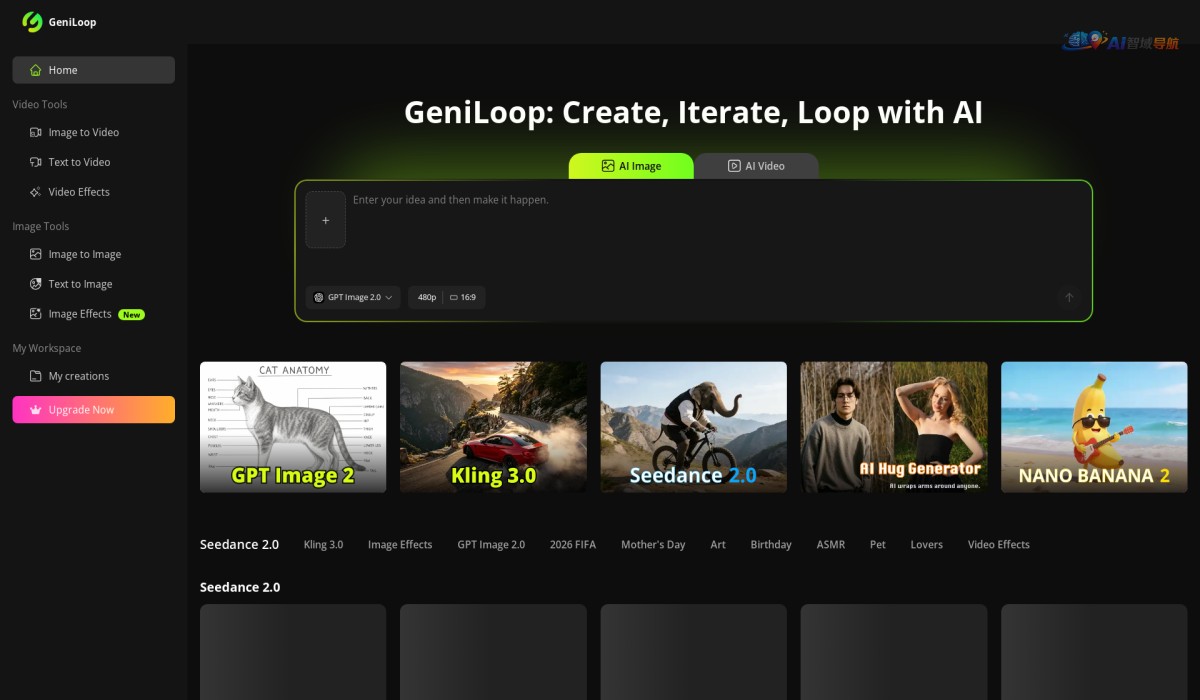
Task: Open the 480p resolution selector
Action: 427,297
